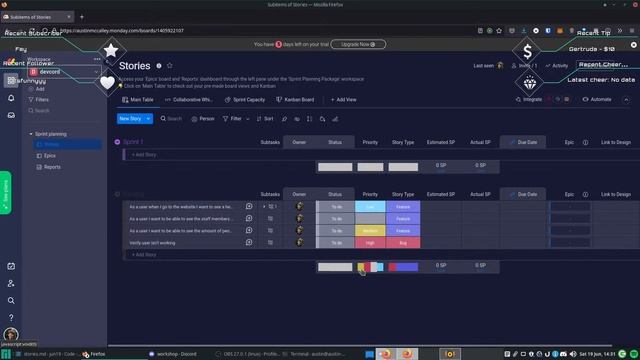Collapse the Sprint 1 group
The height and width of the screenshot is (360, 640).
118,142
